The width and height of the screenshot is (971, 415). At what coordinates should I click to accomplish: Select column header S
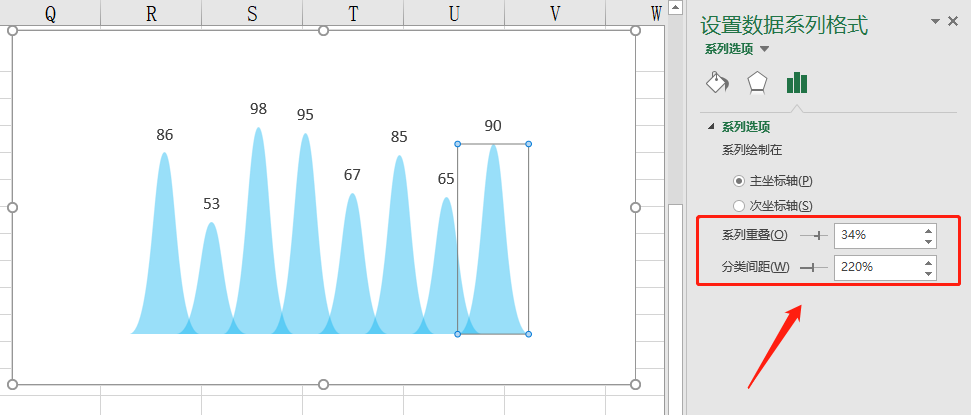pyautogui.click(x=252, y=14)
